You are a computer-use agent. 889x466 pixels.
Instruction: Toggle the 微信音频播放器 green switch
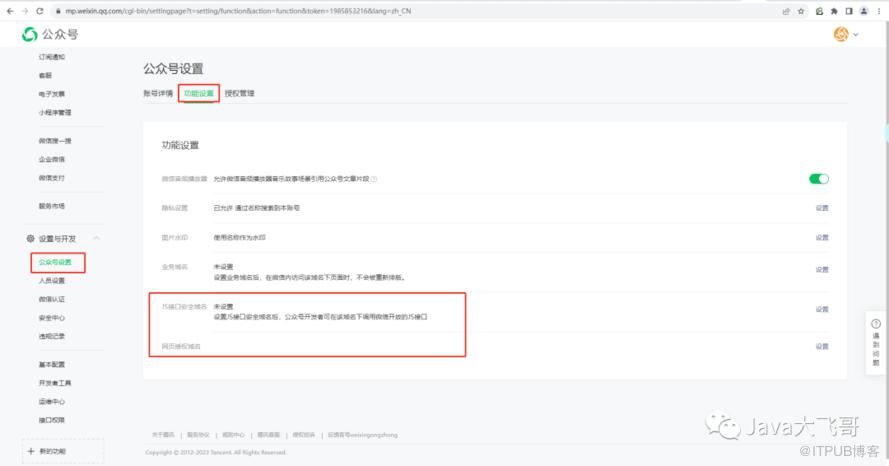[819, 179]
